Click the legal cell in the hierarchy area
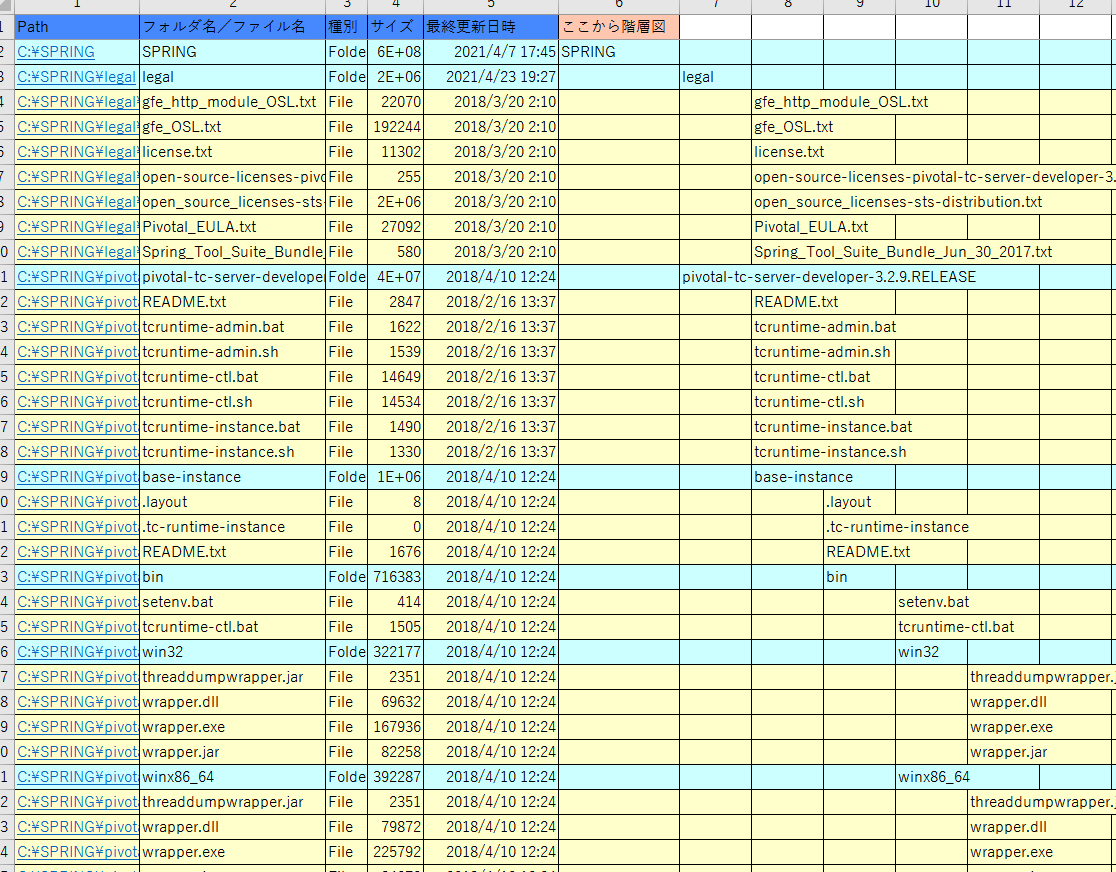 (x=698, y=77)
